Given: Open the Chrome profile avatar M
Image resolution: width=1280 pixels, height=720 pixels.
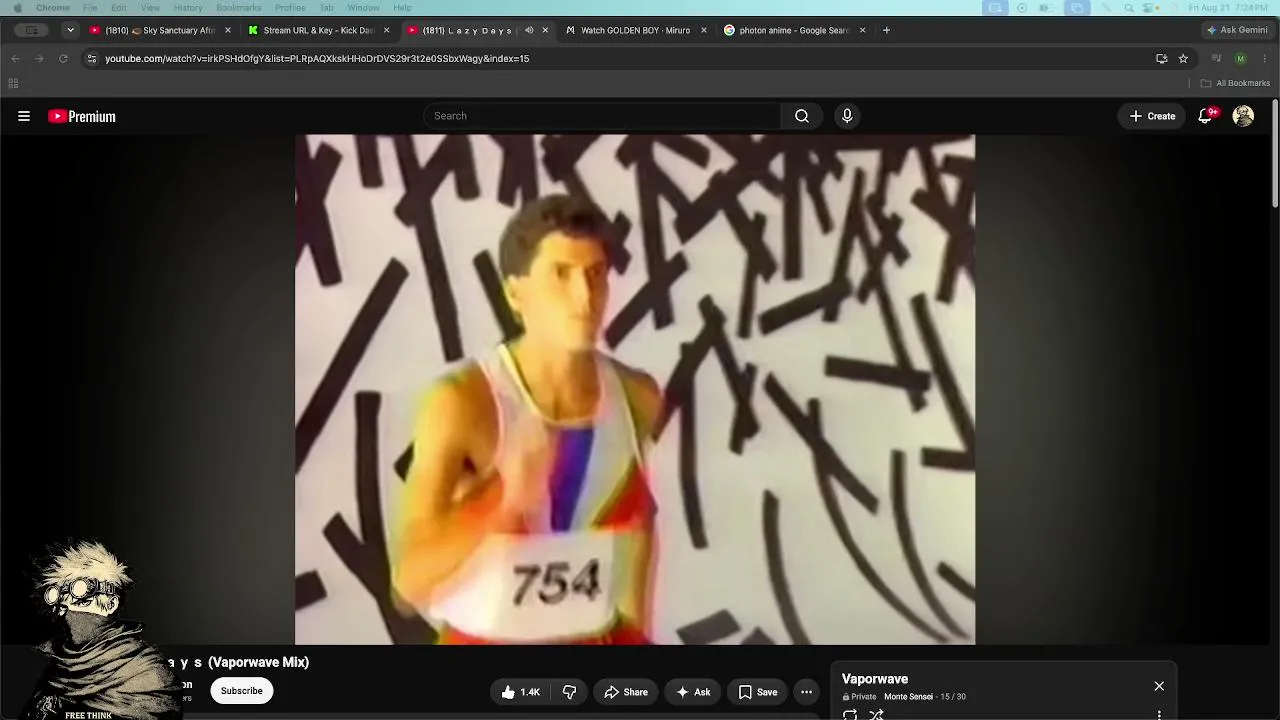Looking at the screenshot, I should [1241, 59].
